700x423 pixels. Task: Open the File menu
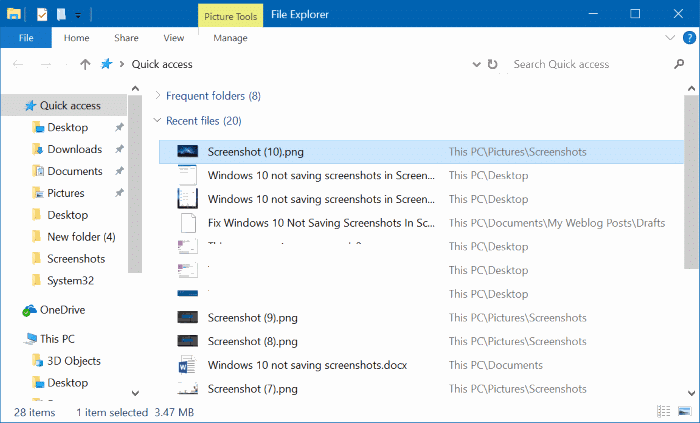(26, 38)
